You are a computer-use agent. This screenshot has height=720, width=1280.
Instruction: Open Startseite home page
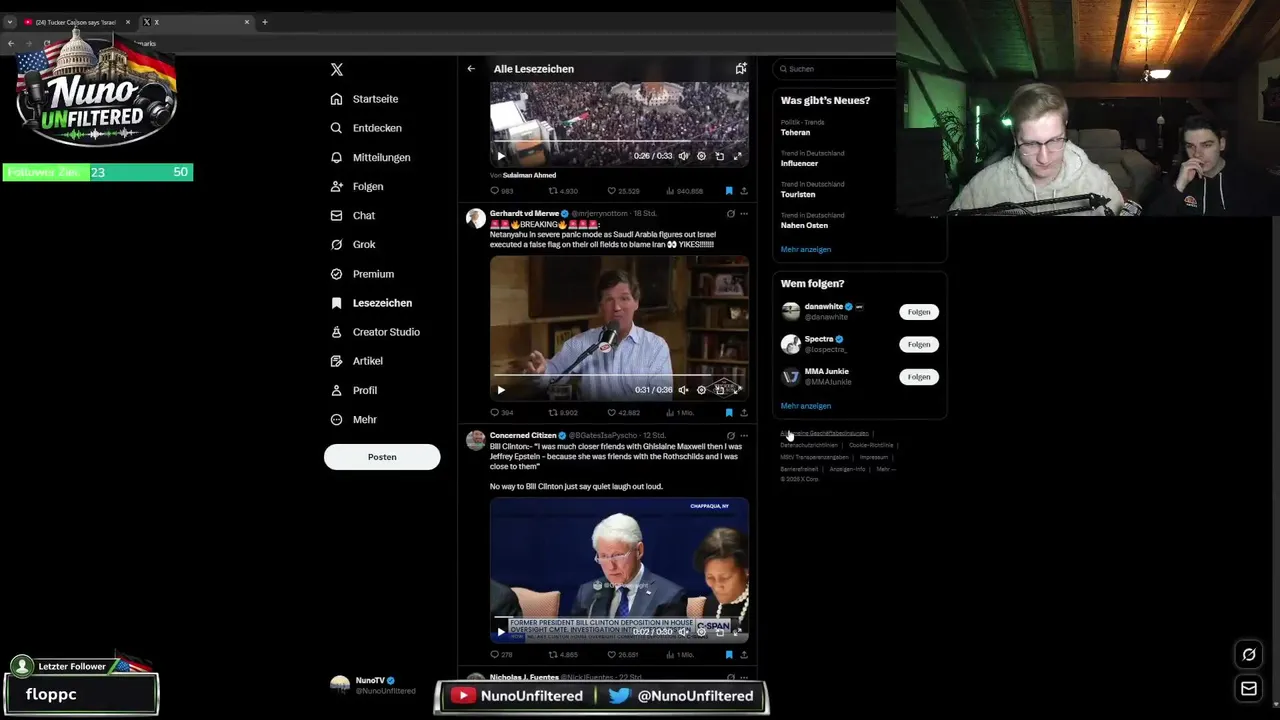(x=365, y=99)
